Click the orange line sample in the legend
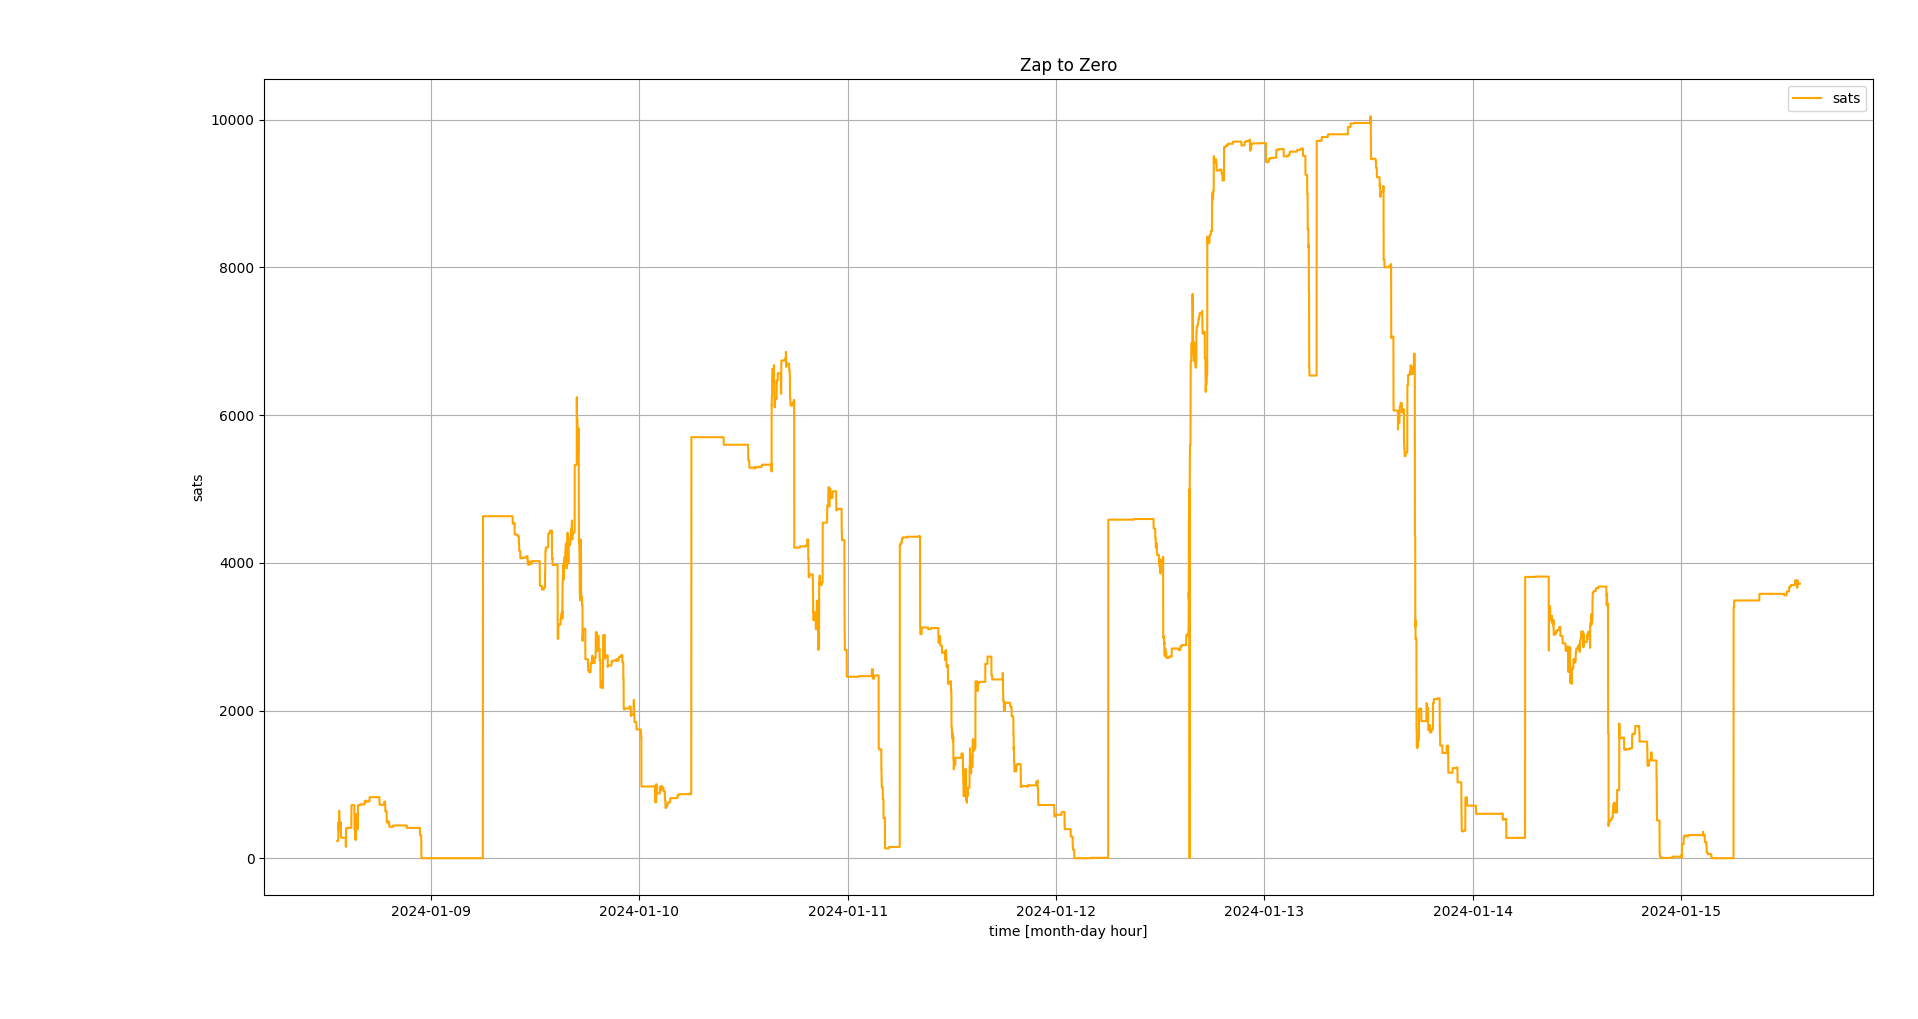Screen dimensions: 1918x1019 pyautogui.click(x=1807, y=98)
